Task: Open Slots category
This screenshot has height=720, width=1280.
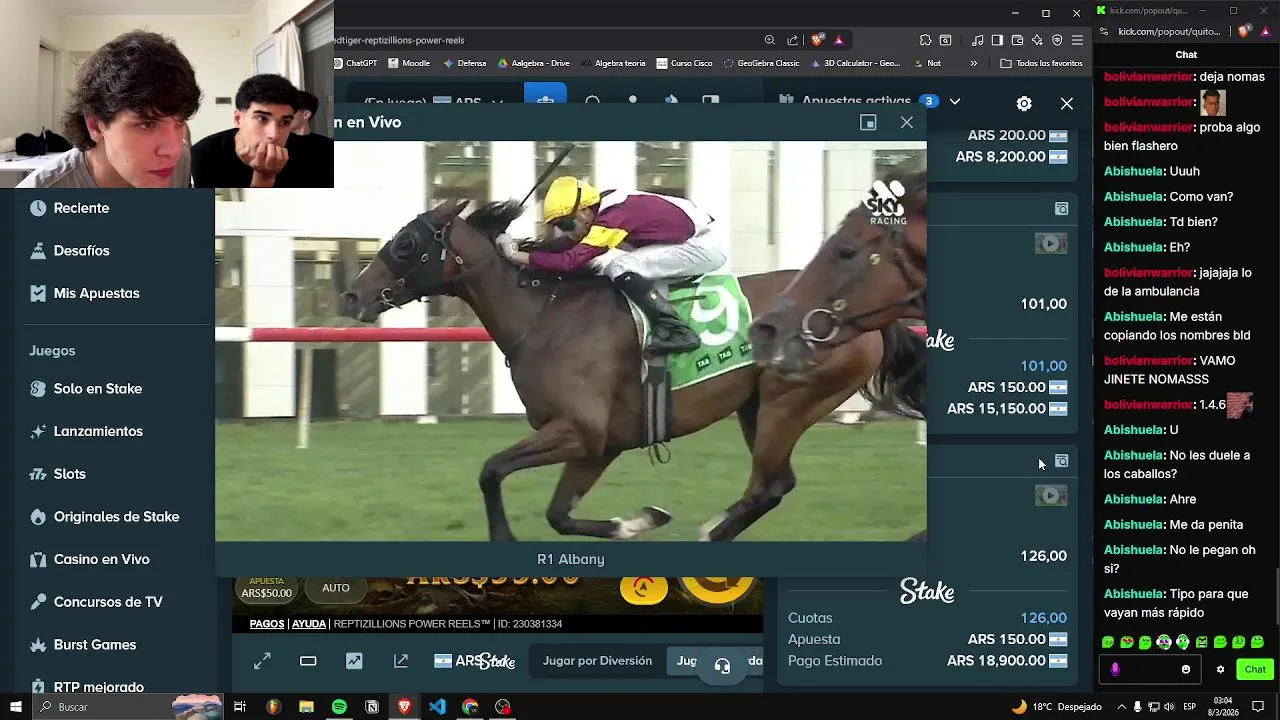Action: coord(57,474)
